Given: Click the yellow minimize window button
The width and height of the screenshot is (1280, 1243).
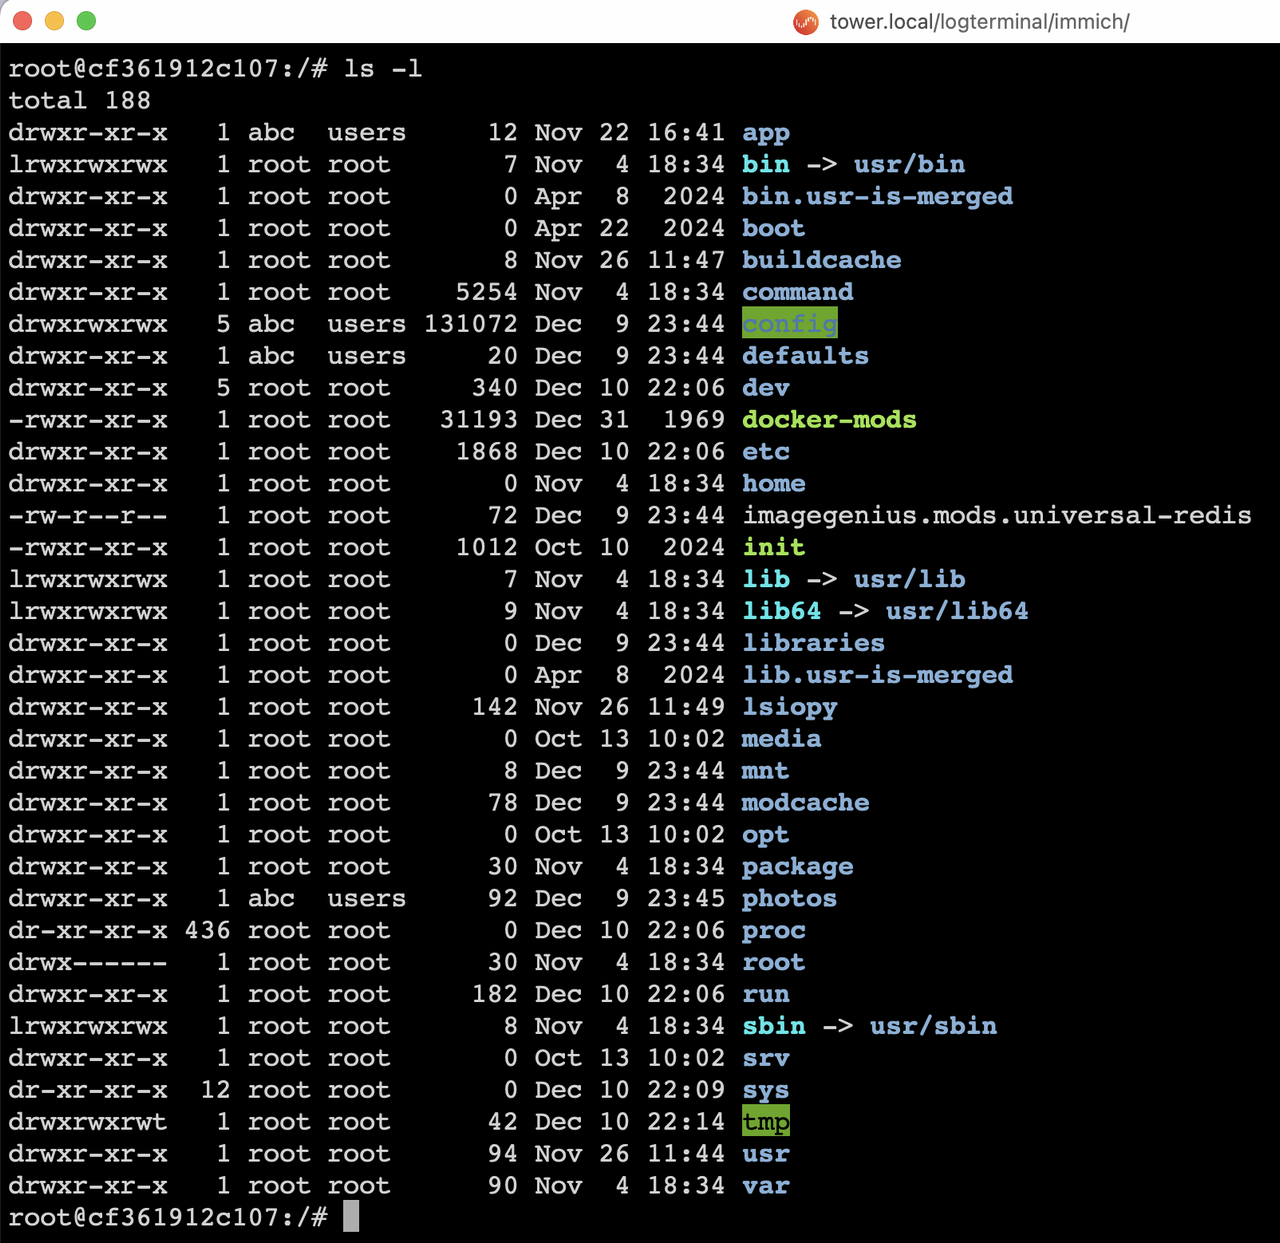Looking at the screenshot, I should pos(55,21).
